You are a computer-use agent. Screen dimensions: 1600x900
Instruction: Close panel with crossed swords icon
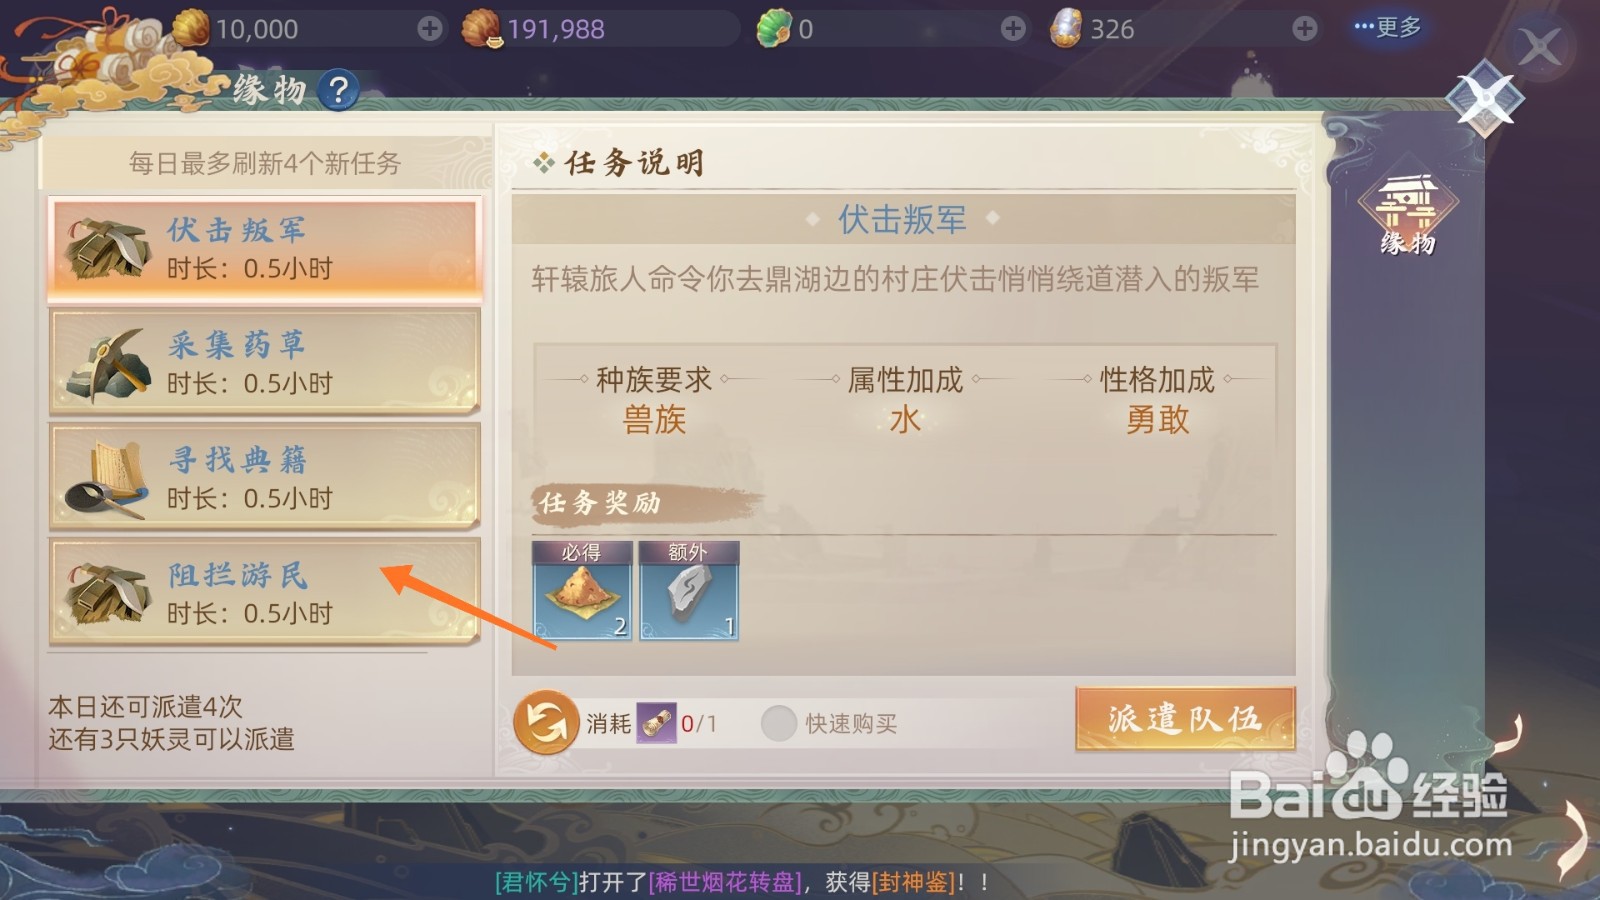[x=1485, y=98]
